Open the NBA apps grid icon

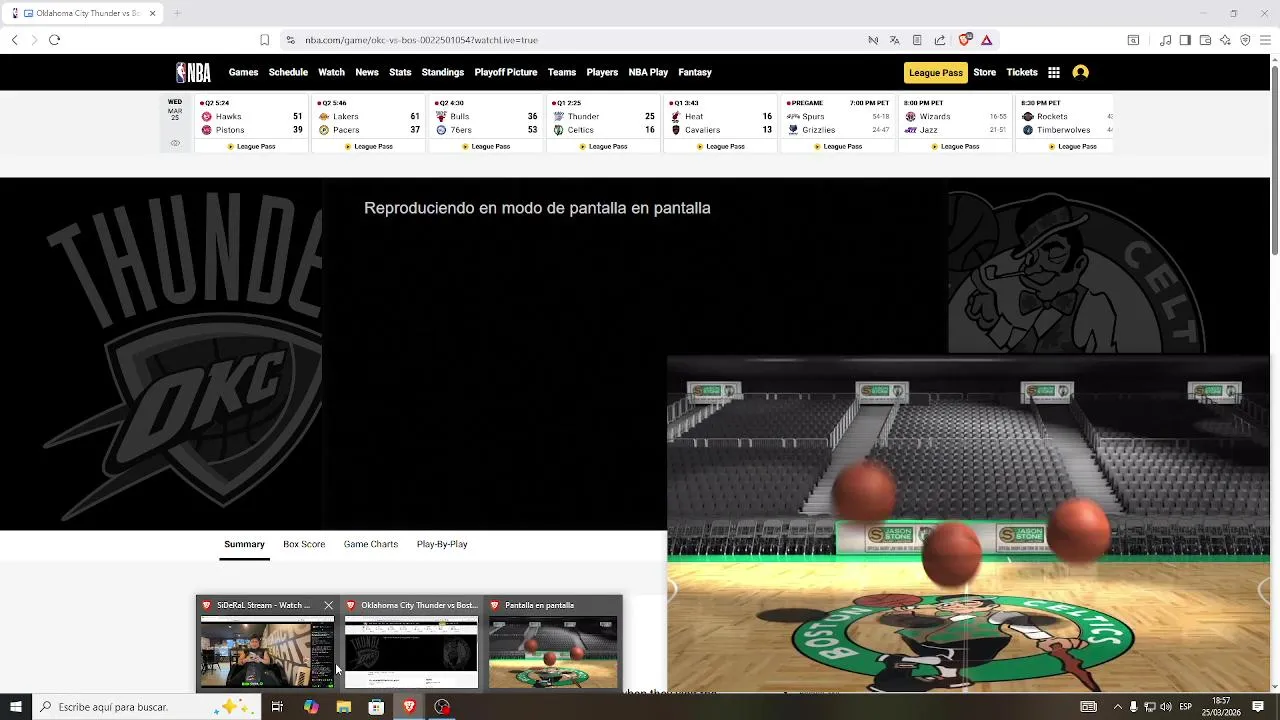[x=1054, y=72]
